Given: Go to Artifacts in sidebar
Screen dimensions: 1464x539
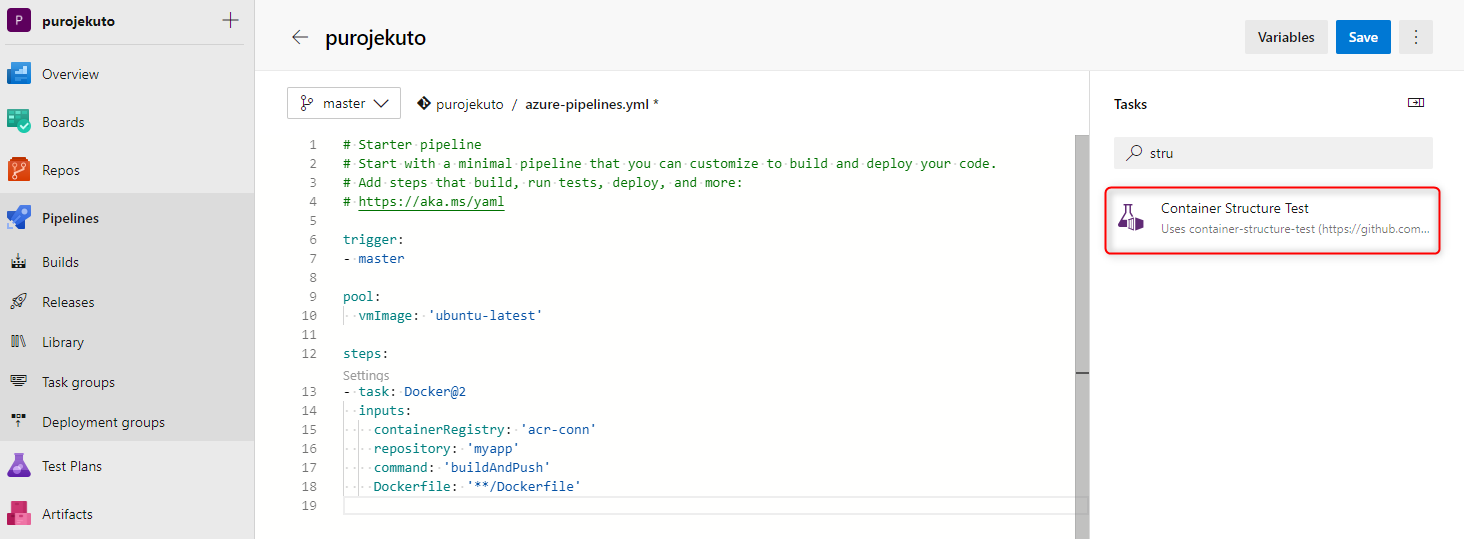Looking at the screenshot, I should tap(67, 514).
